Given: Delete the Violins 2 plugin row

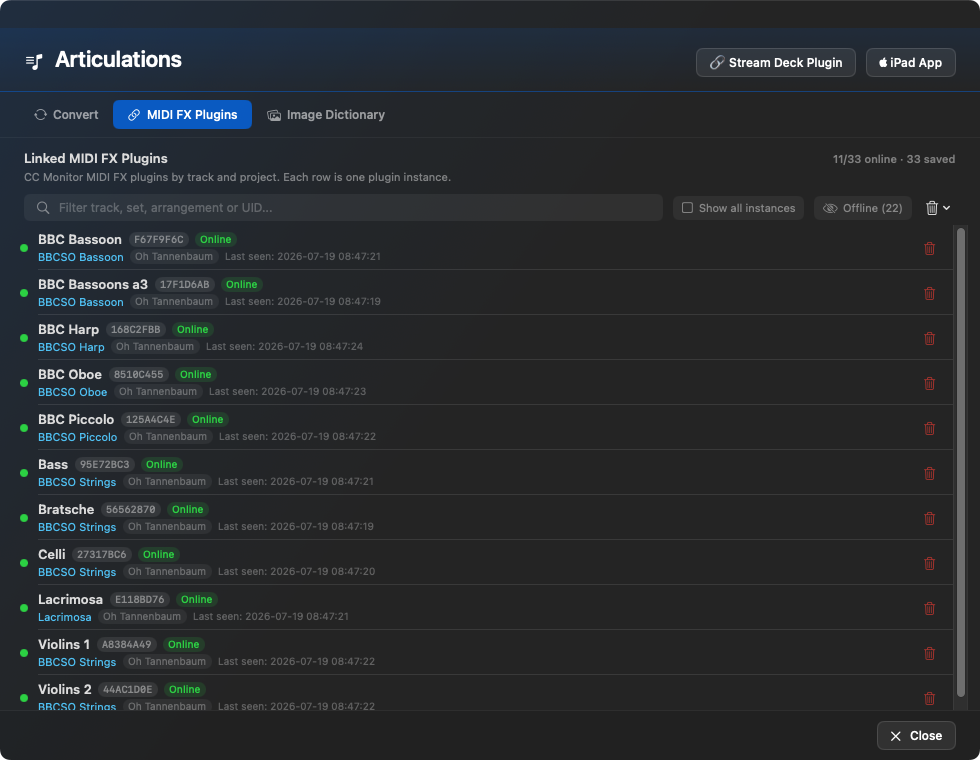Looking at the screenshot, I should [929, 698].
